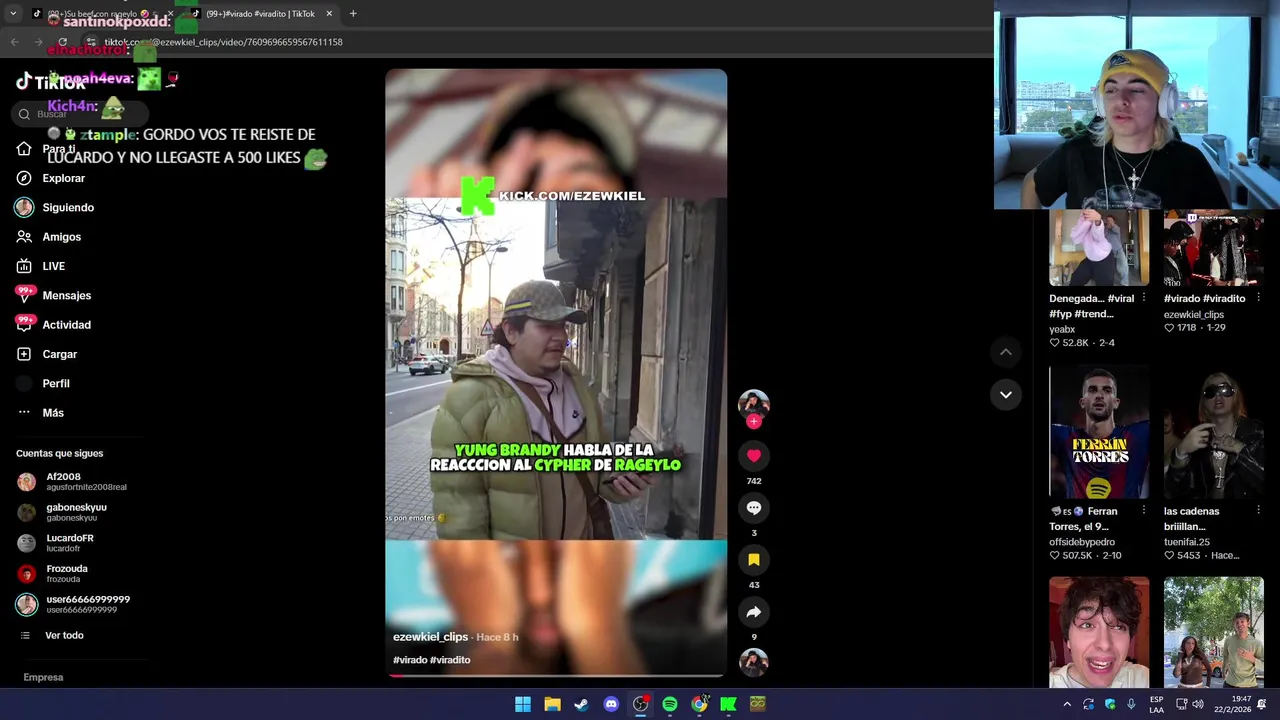1280x720 pixels.
Task: Bookmark the video to favorites
Action: click(754, 560)
